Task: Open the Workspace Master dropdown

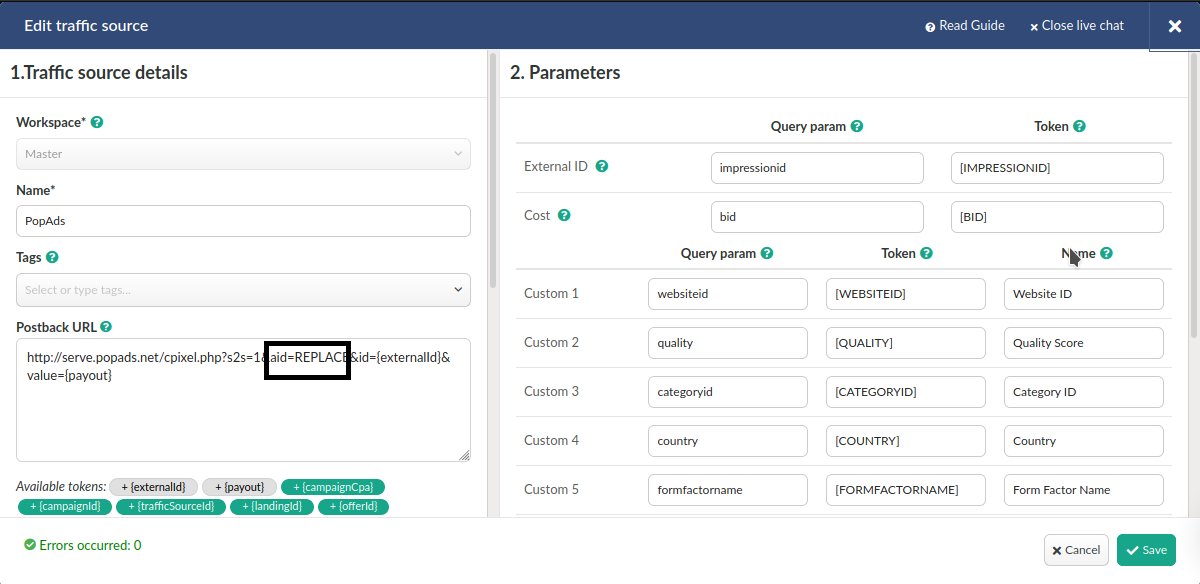Action: point(243,154)
